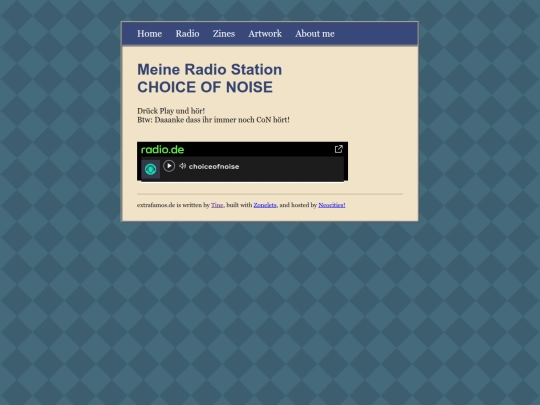
Task: Open the Home navigation link
Action: point(149,34)
